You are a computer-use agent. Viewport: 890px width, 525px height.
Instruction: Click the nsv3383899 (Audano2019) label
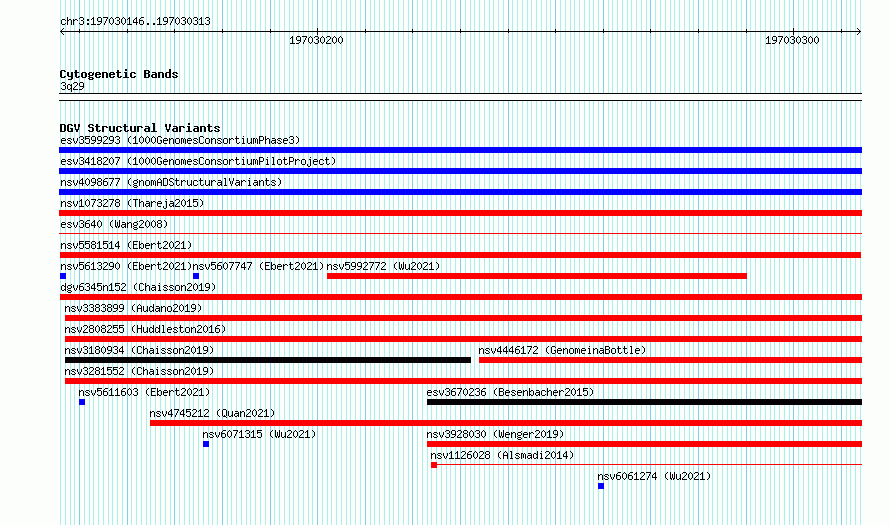[133, 308]
